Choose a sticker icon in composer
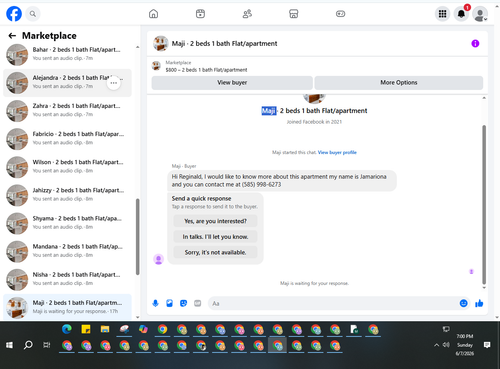Screen dimensions: 500x369 [x=183, y=303]
